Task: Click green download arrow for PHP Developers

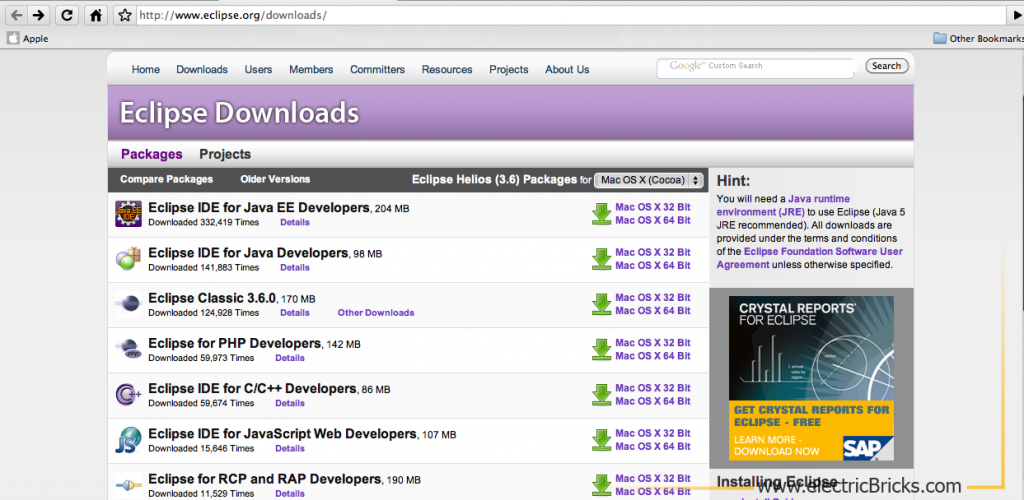Action: (601, 349)
